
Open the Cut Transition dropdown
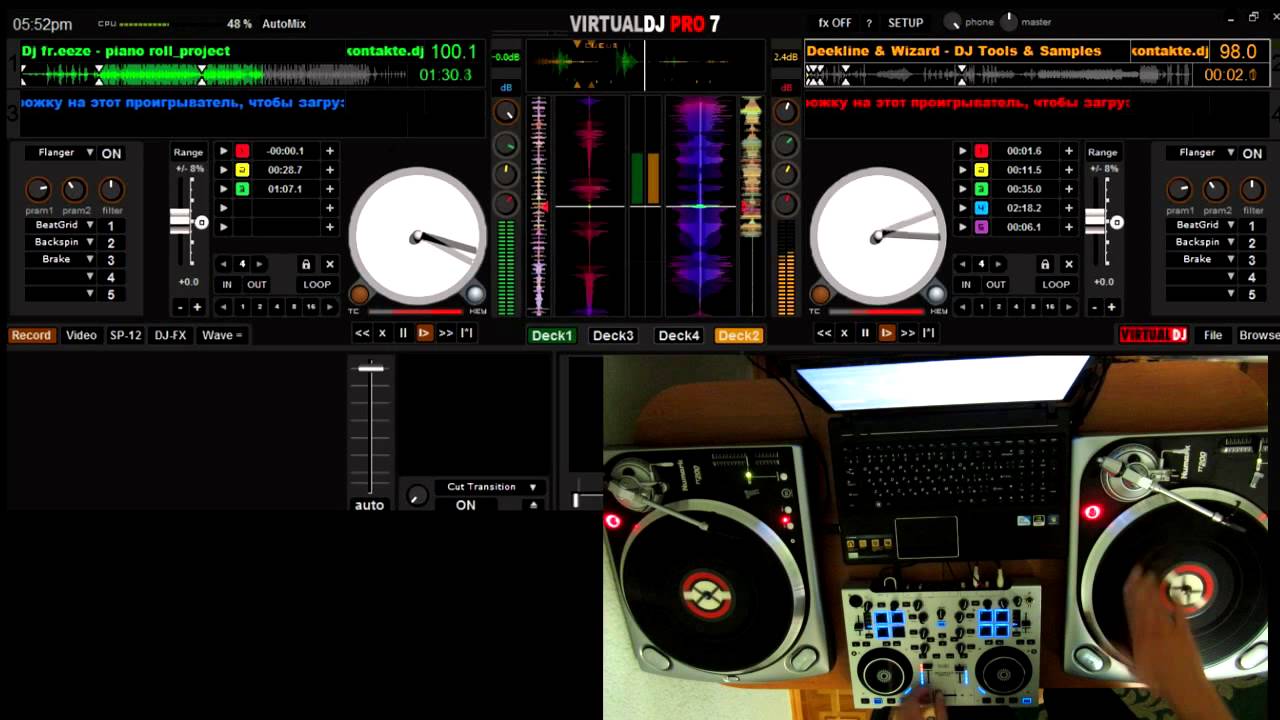(491, 487)
